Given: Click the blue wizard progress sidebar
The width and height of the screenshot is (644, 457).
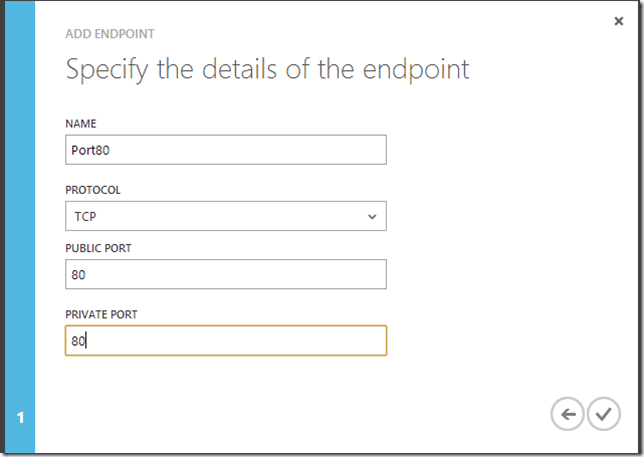Looking at the screenshot, I should [20, 227].
